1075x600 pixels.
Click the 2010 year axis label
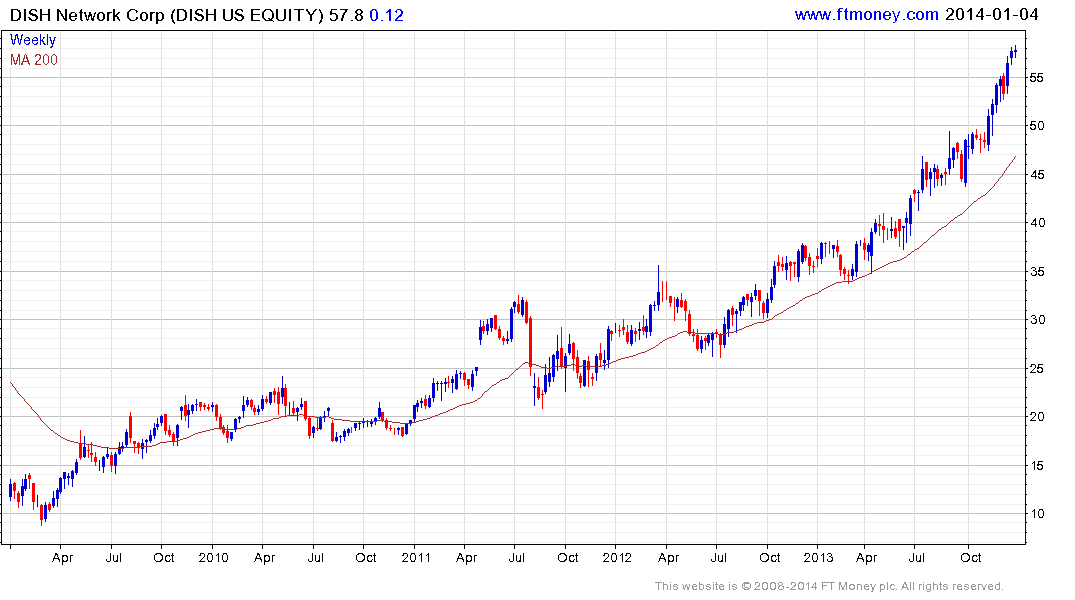213,557
